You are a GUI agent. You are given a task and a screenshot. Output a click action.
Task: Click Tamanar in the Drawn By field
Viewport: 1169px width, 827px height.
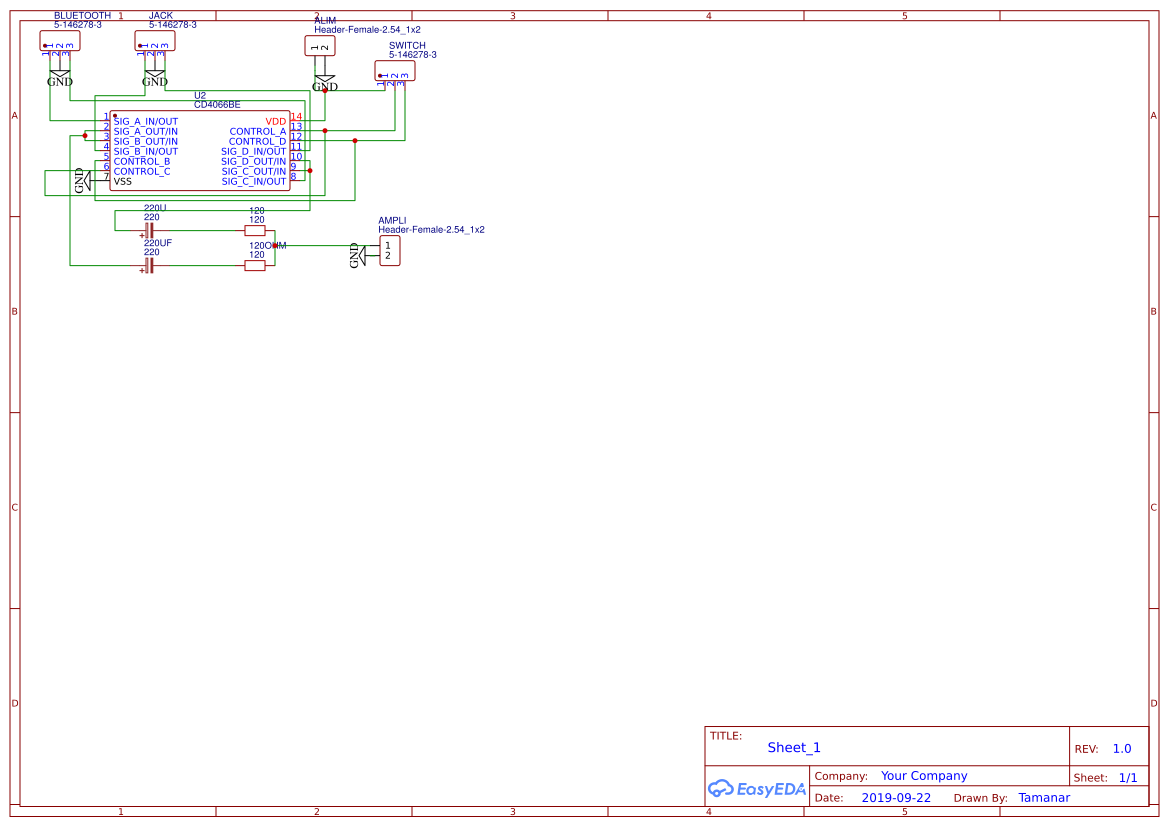[1044, 797]
